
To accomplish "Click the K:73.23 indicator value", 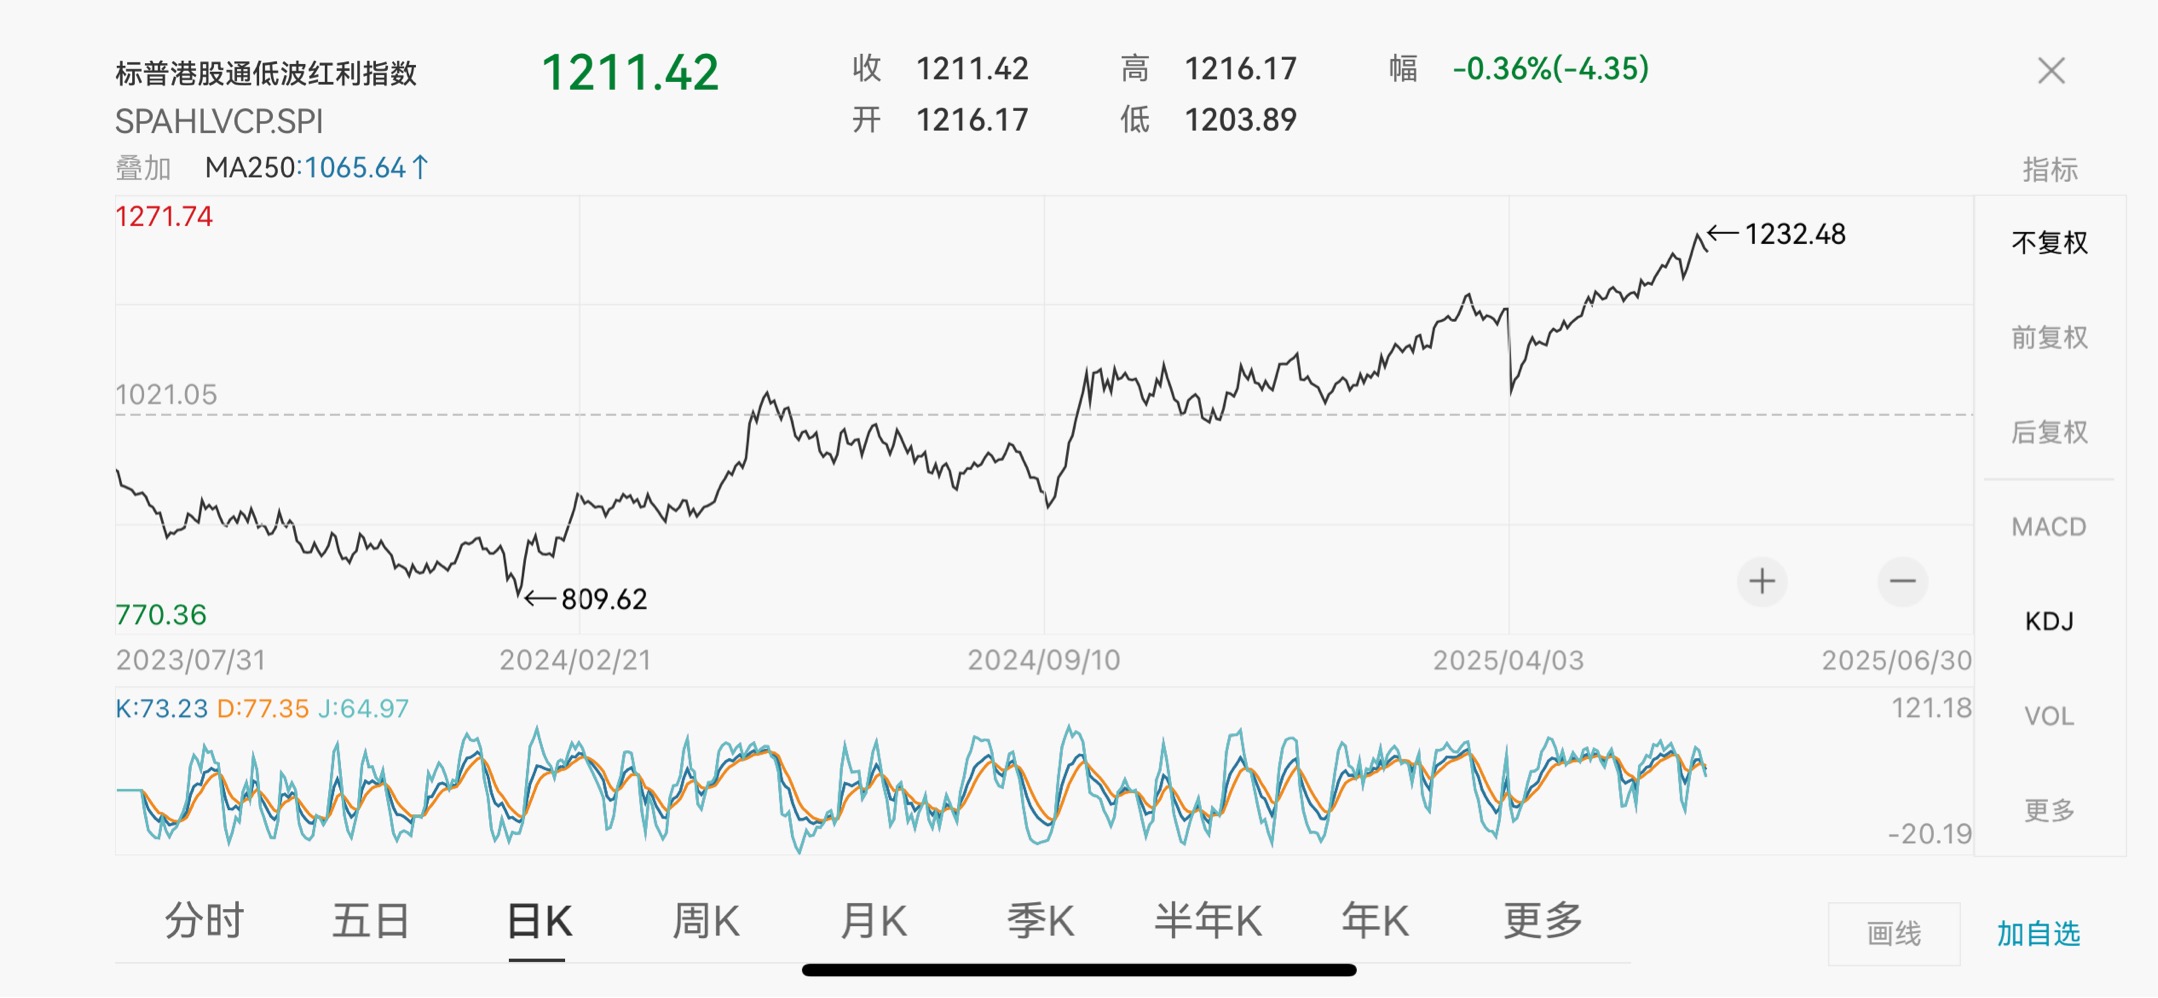I will click(x=162, y=709).
